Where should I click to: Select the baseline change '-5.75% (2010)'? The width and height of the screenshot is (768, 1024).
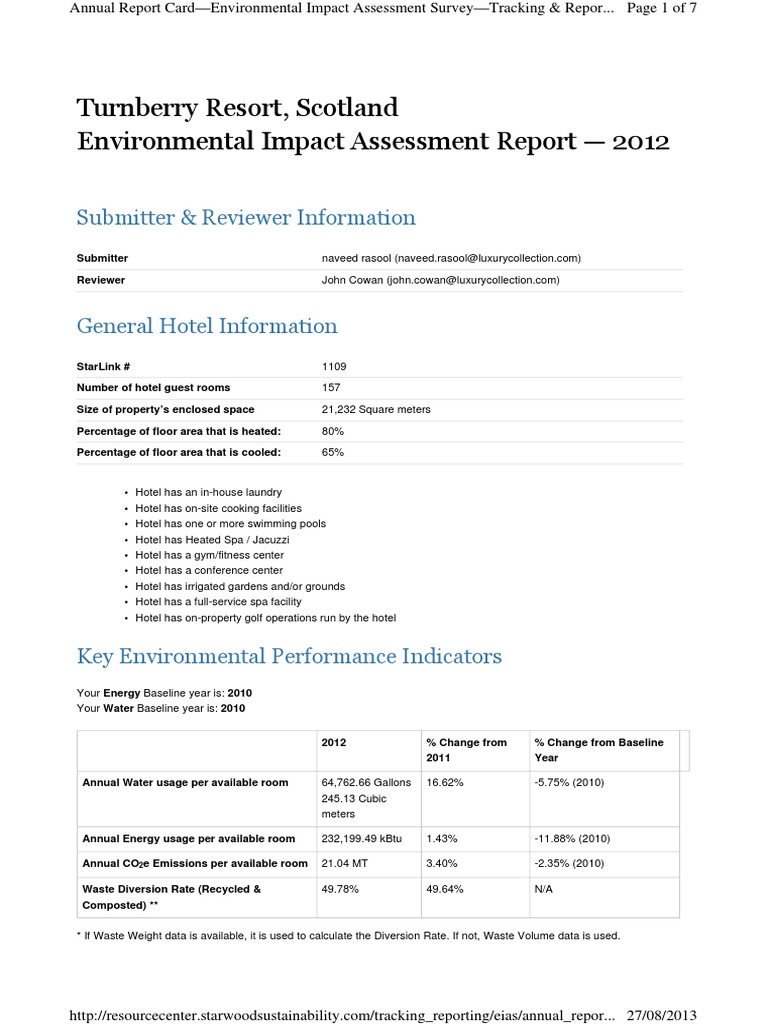click(x=569, y=782)
